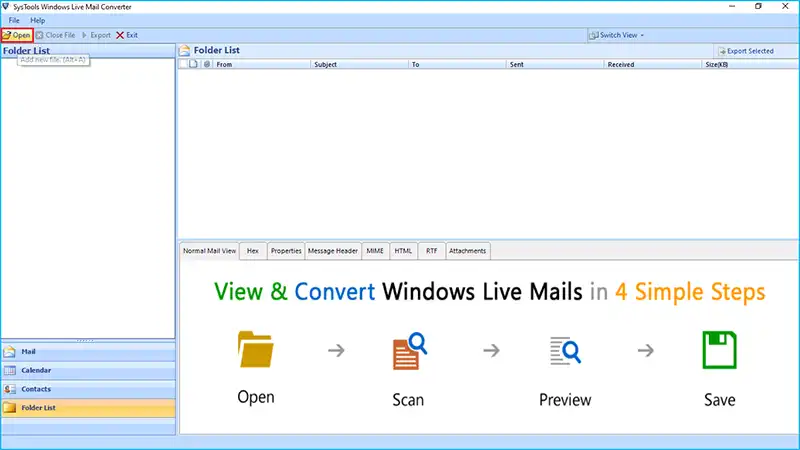Switch to the HTML tab
800x450 pixels.
pyautogui.click(x=403, y=251)
